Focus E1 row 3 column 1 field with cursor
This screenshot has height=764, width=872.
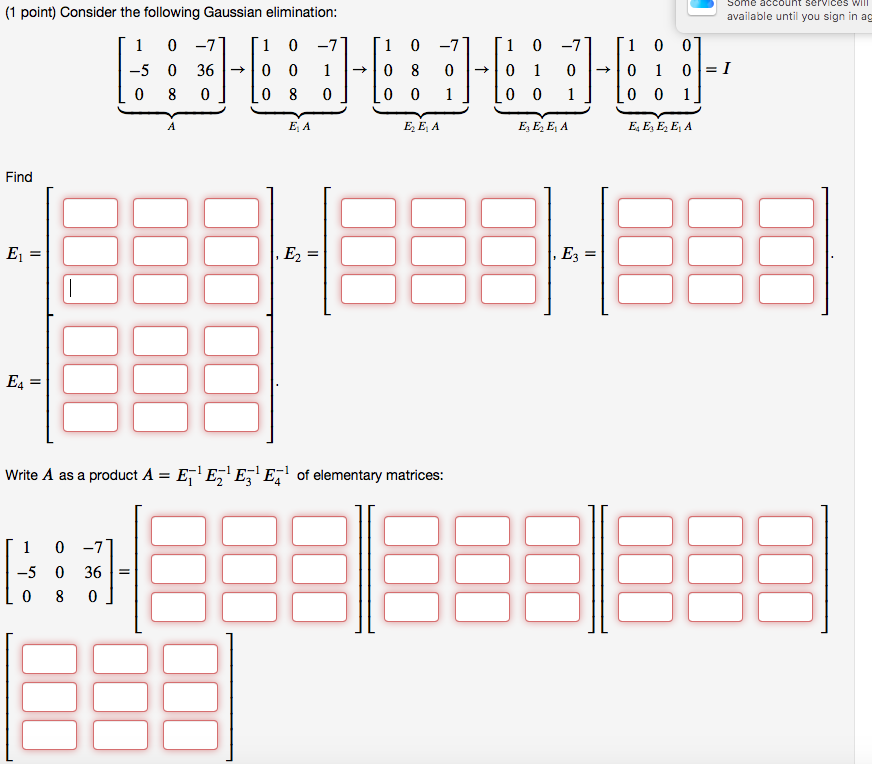(x=91, y=289)
